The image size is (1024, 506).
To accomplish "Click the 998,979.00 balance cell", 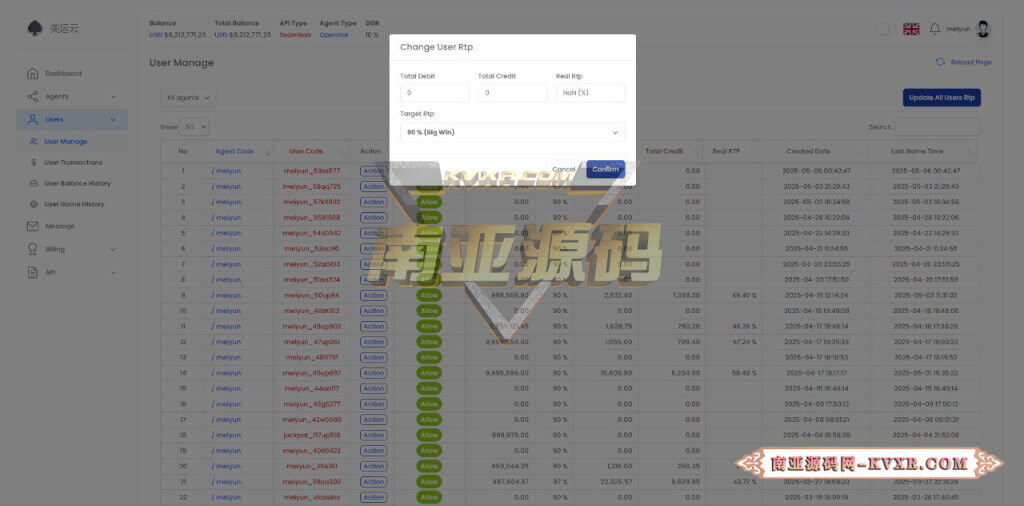I will point(510,435).
